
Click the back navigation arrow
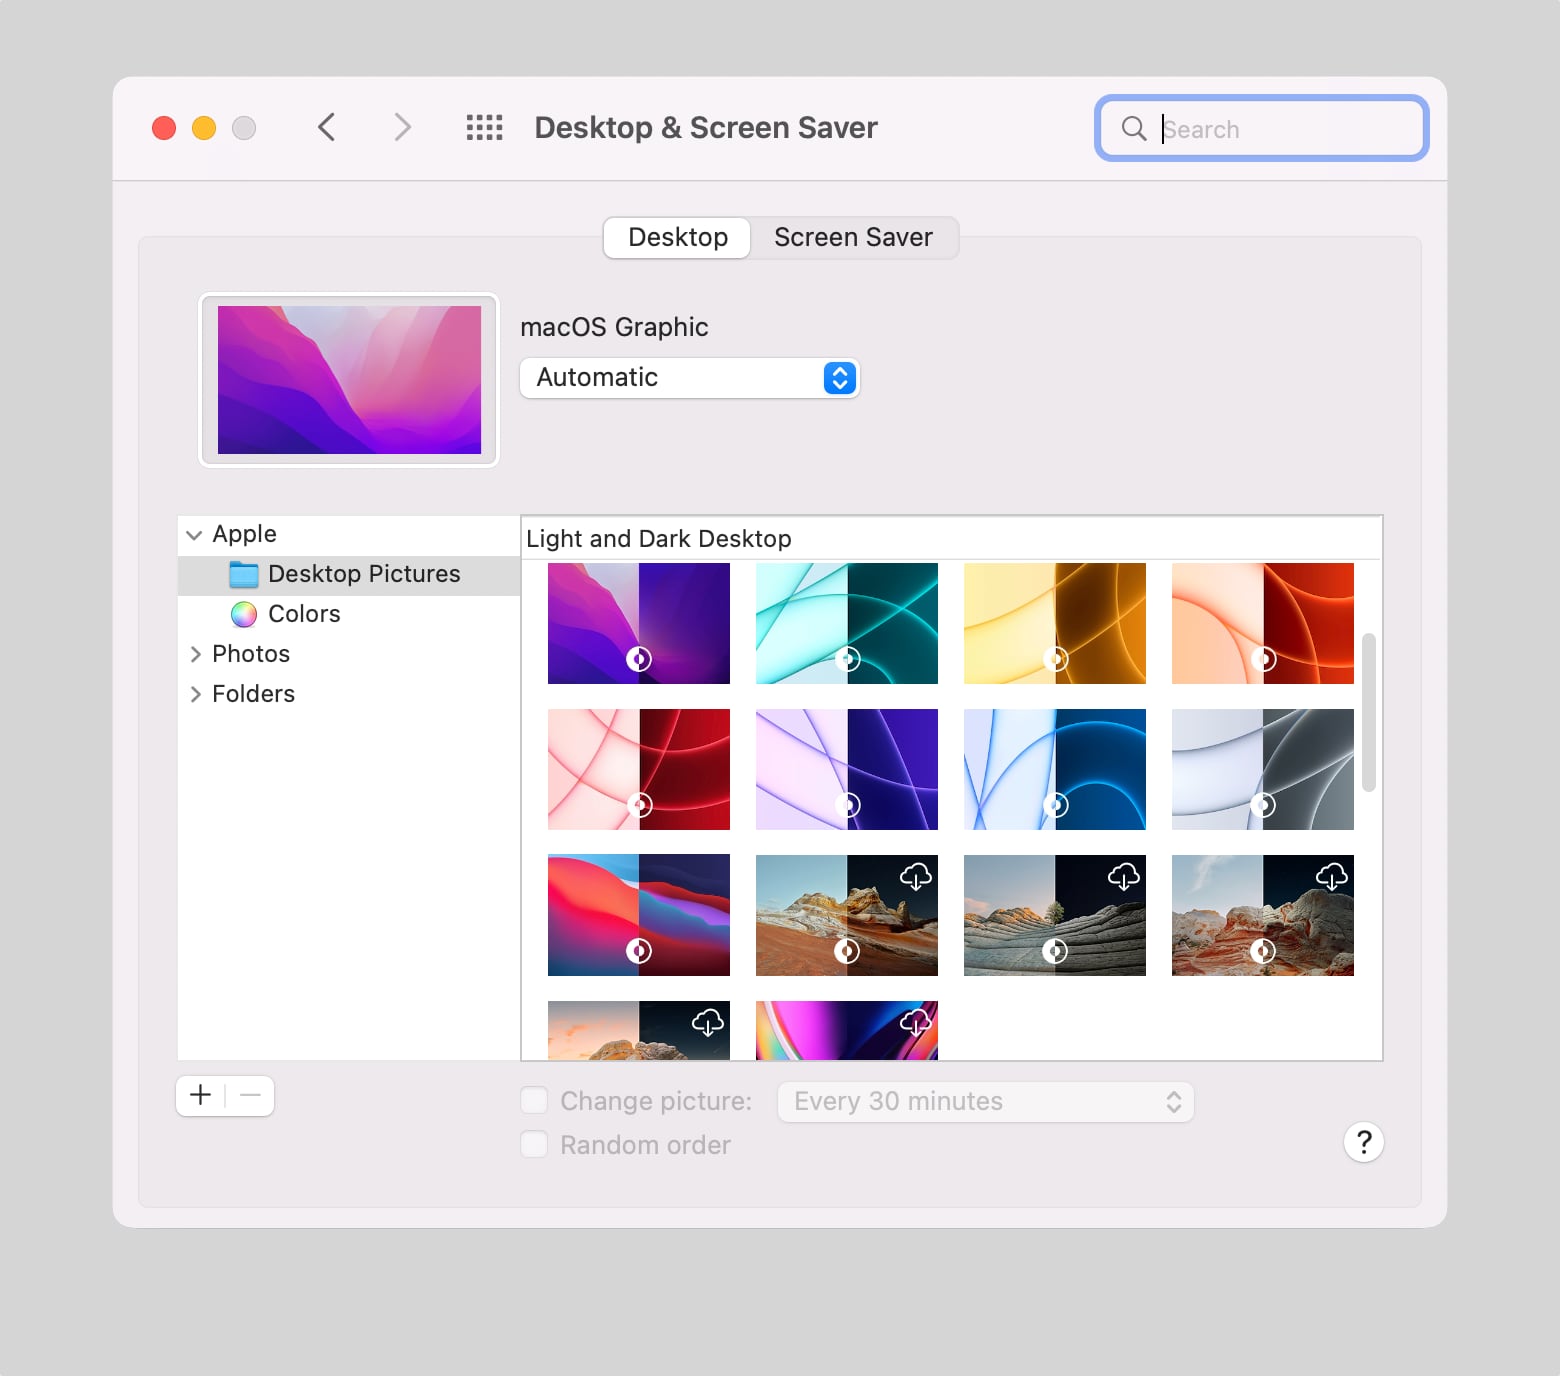pyautogui.click(x=326, y=128)
